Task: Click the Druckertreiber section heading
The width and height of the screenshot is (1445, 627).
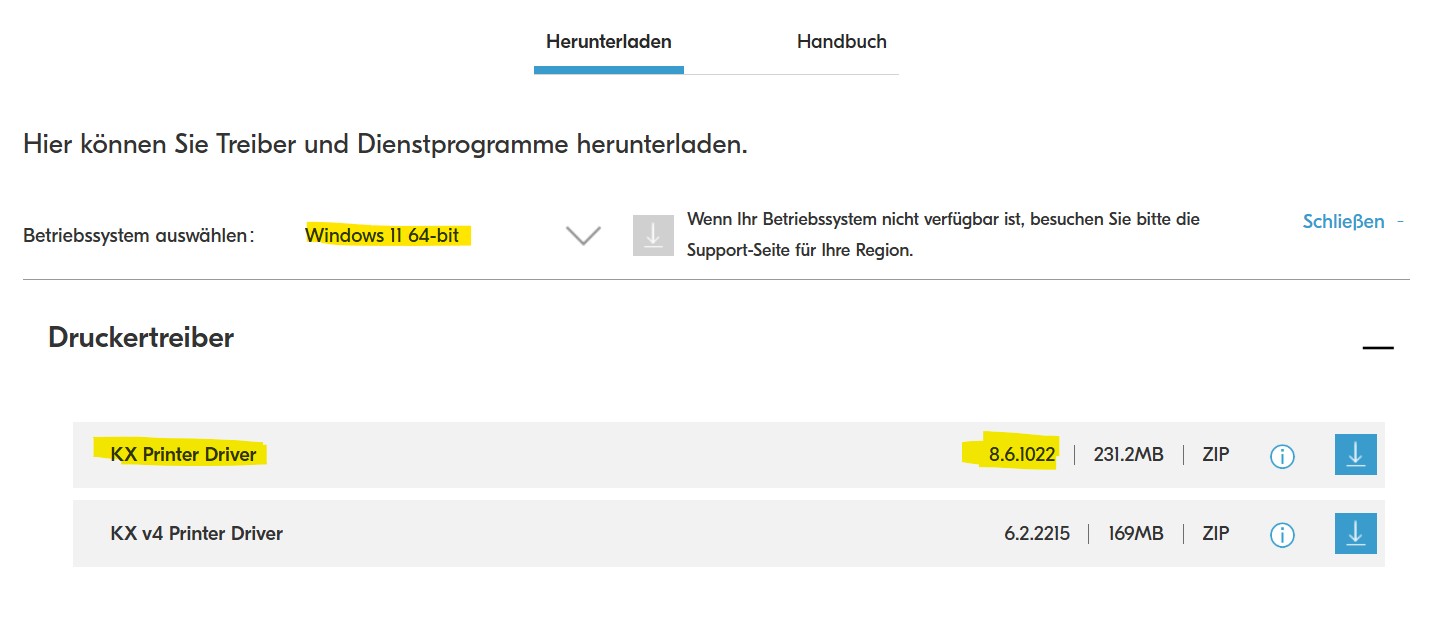Action: [x=141, y=338]
